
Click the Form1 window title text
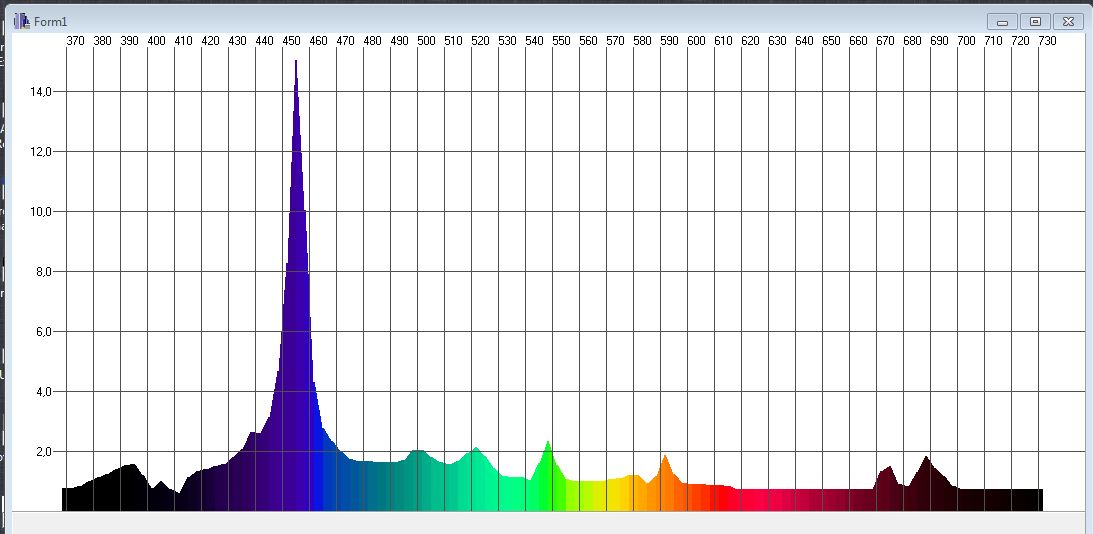tap(51, 22)
